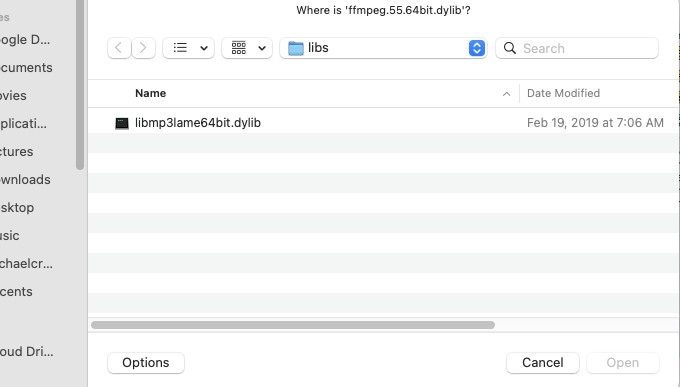Focus the Search field
The height and width of the screenshot is (387, 680).
(x=577, y=48)
